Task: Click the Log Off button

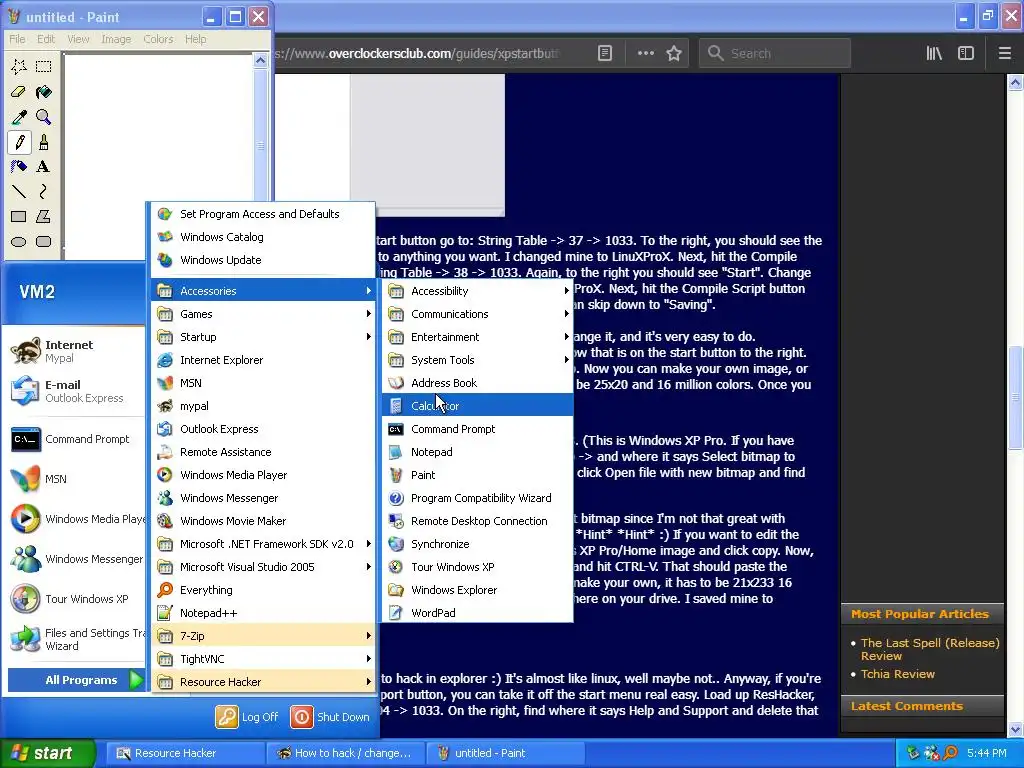Action: [248, 717]
